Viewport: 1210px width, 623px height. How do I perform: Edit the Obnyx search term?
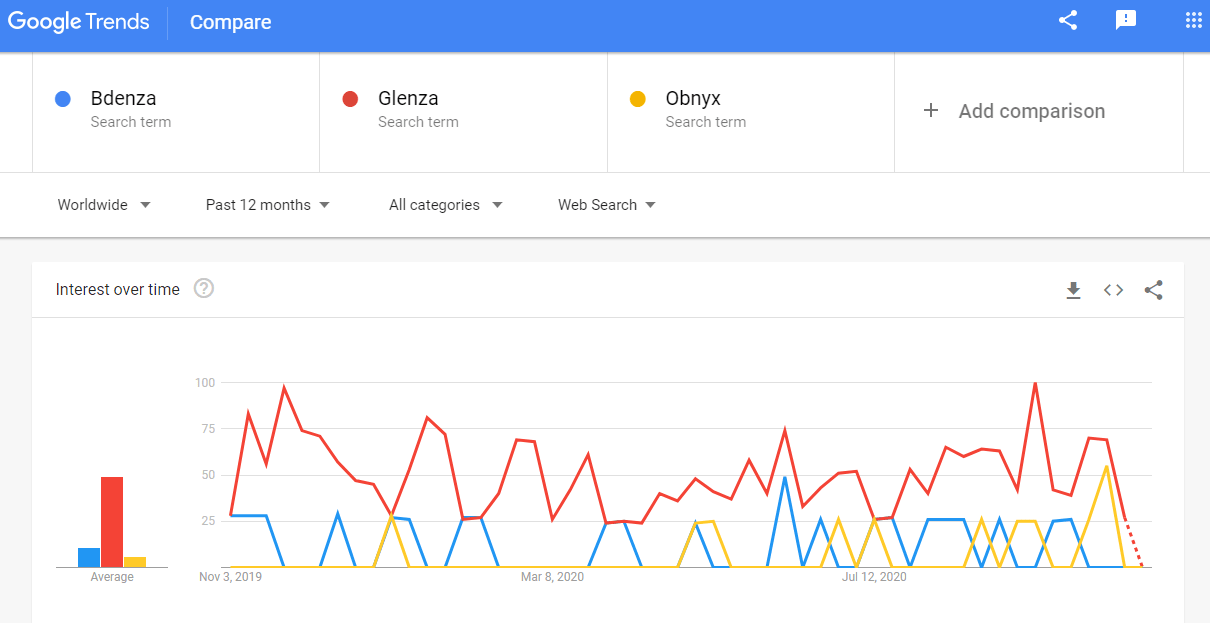tap(751, 112)
